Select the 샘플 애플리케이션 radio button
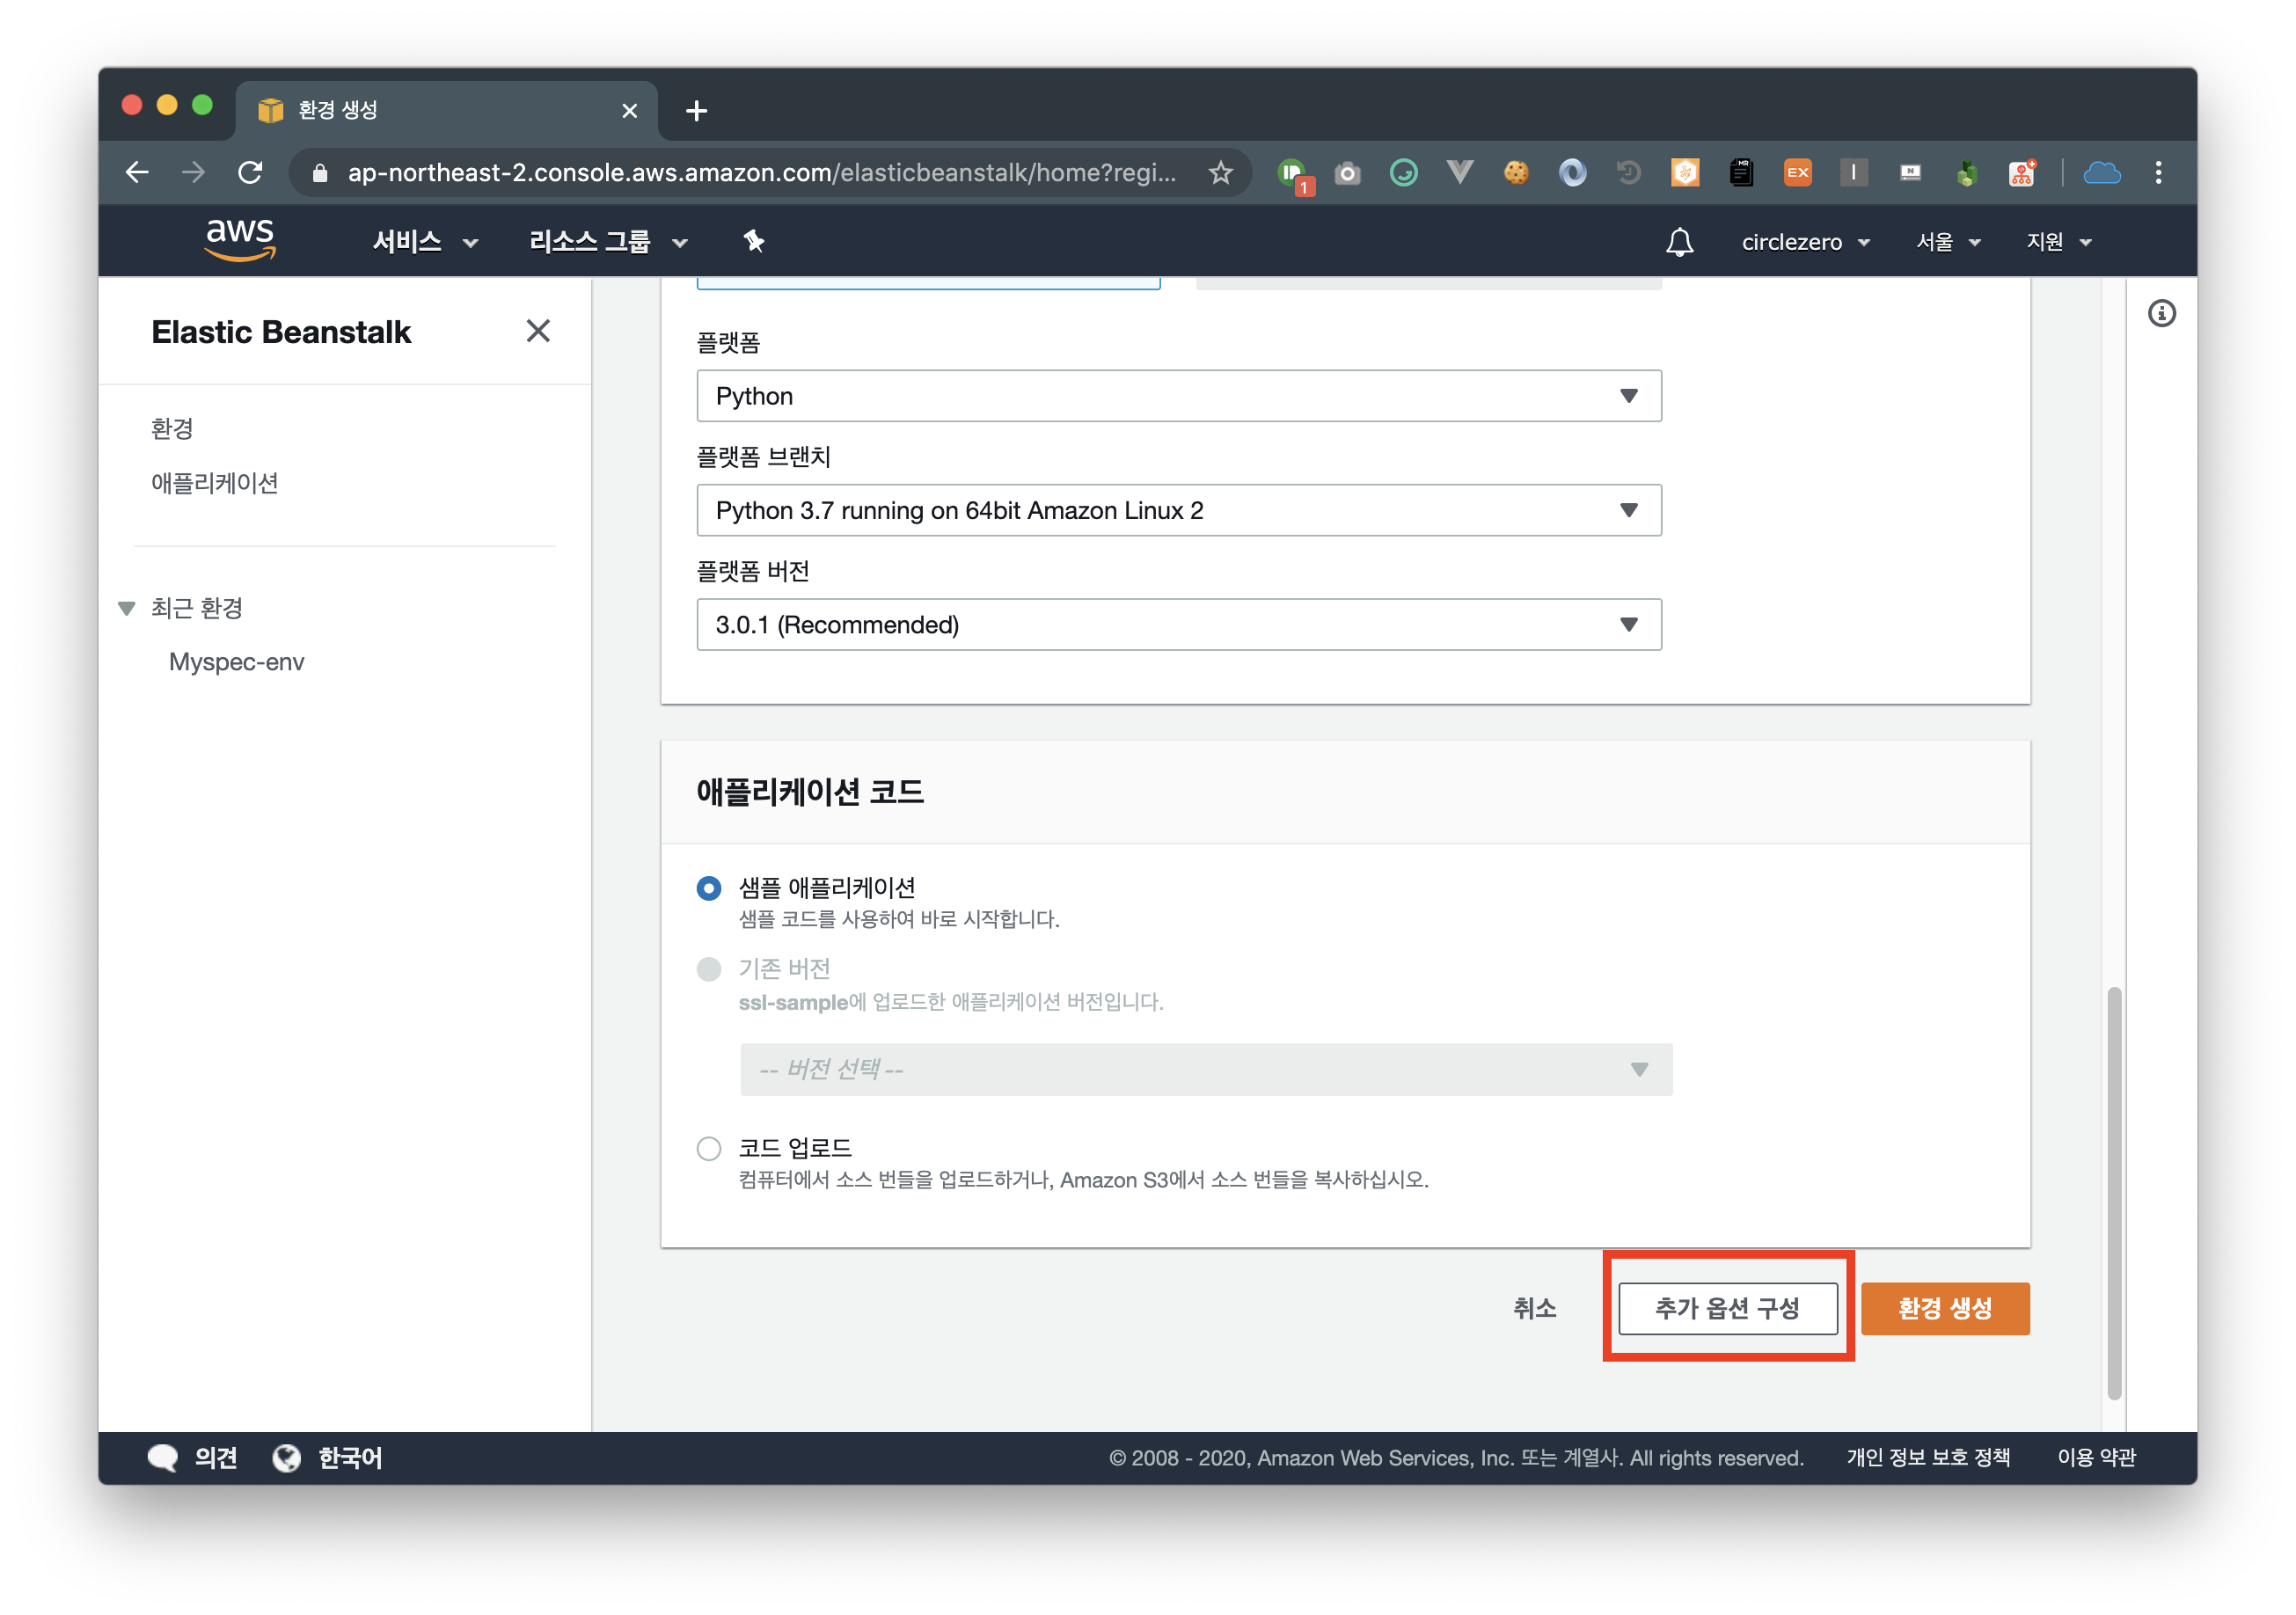This screenshot has width=2296, height=1615. [x=709, y=888]
